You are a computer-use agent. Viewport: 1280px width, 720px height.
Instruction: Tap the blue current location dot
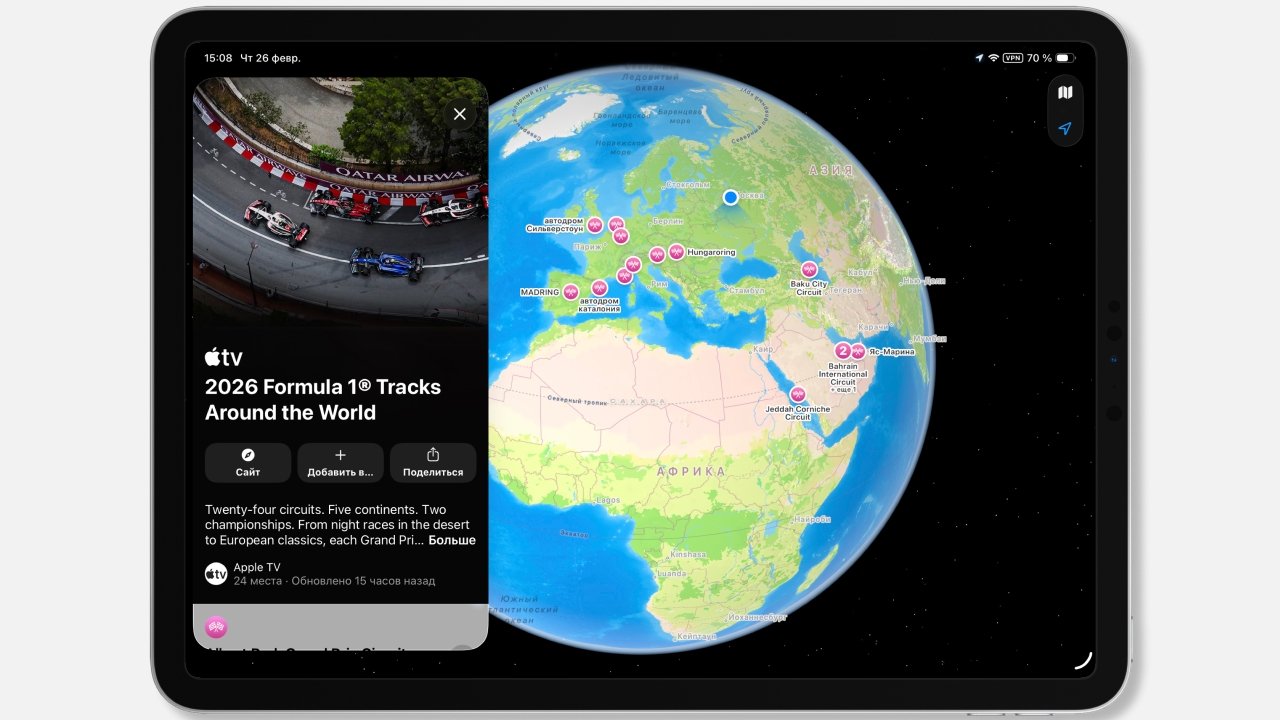[731, 197]
